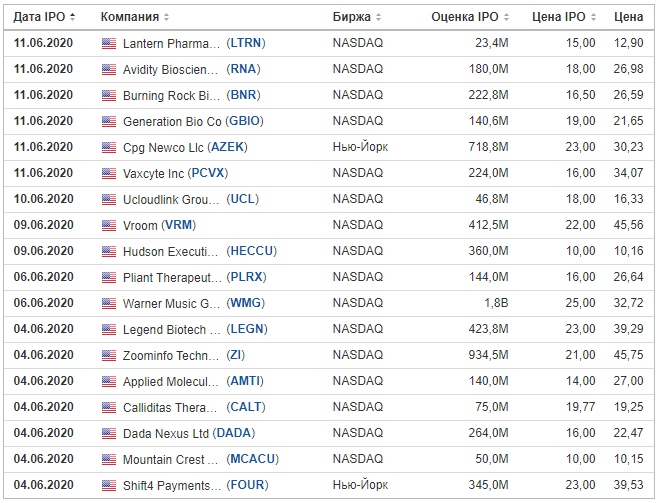Viewport: 660px width, 503px height.
Task: Click the flag icon for Warner Music
Action: 109,304
